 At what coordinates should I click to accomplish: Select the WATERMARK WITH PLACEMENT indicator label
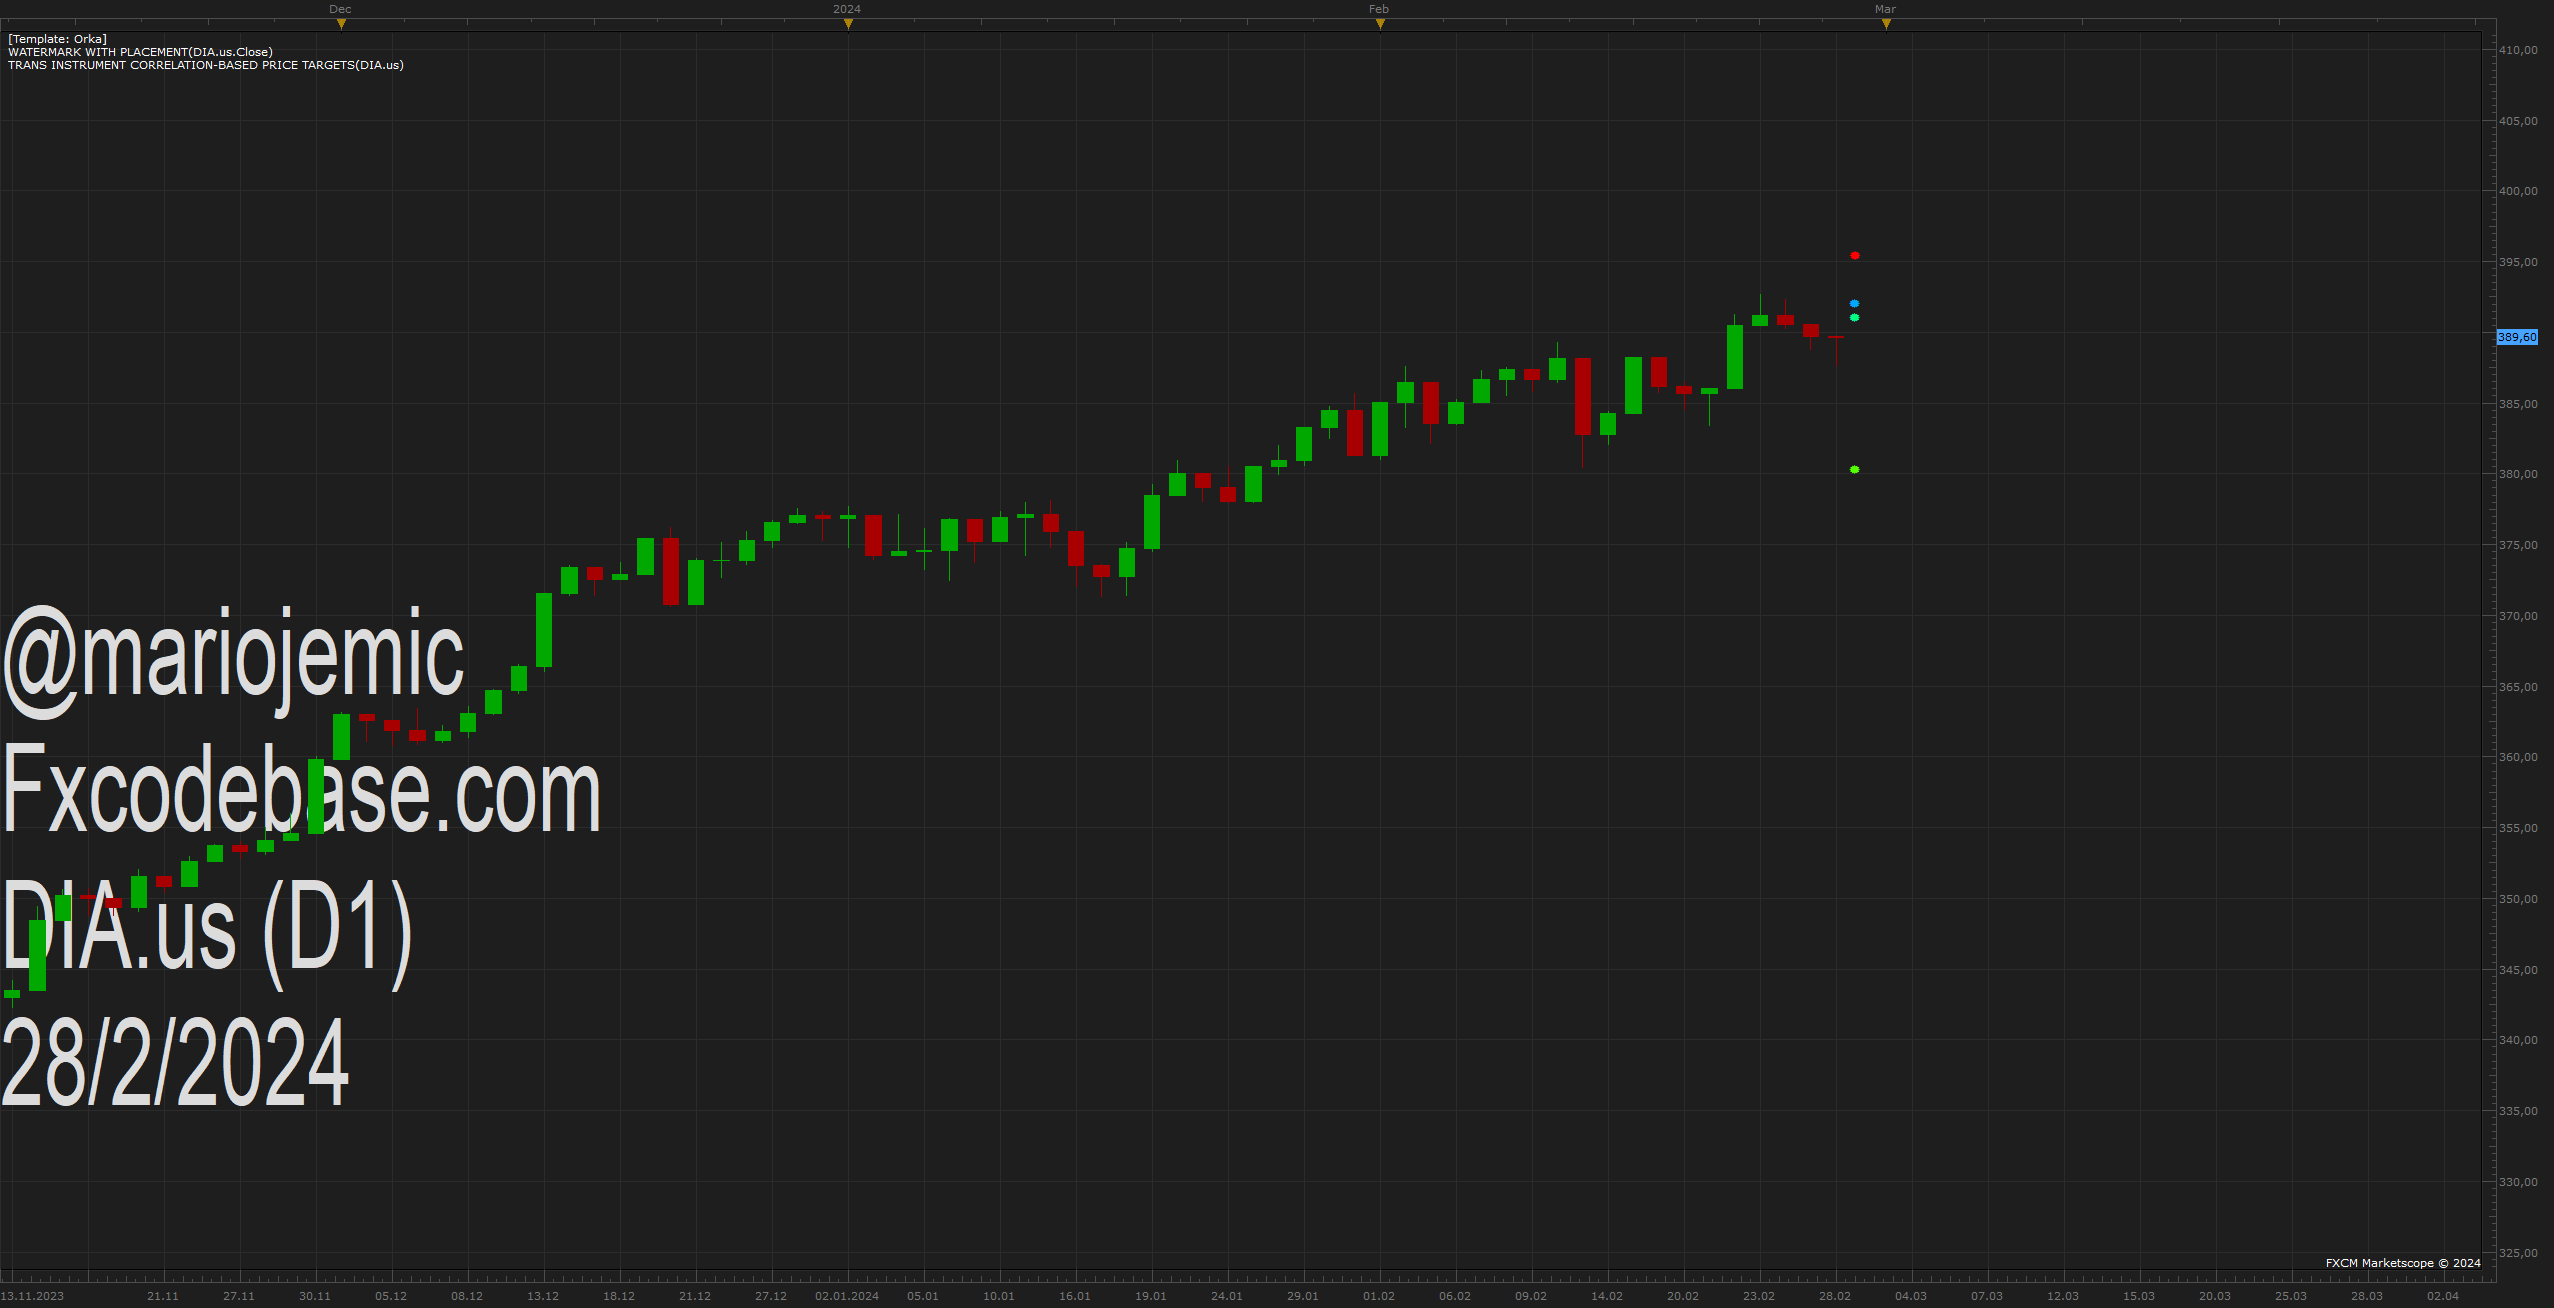tap(140, 52)
